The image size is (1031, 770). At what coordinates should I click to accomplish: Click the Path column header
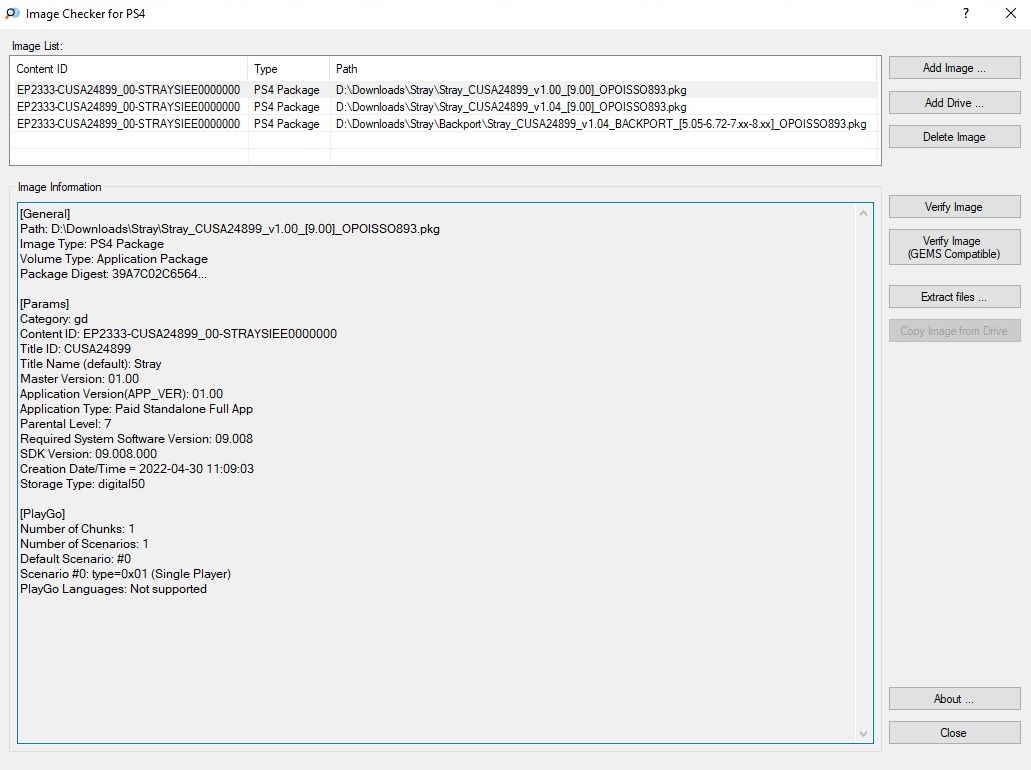click(x=604, y=68)
